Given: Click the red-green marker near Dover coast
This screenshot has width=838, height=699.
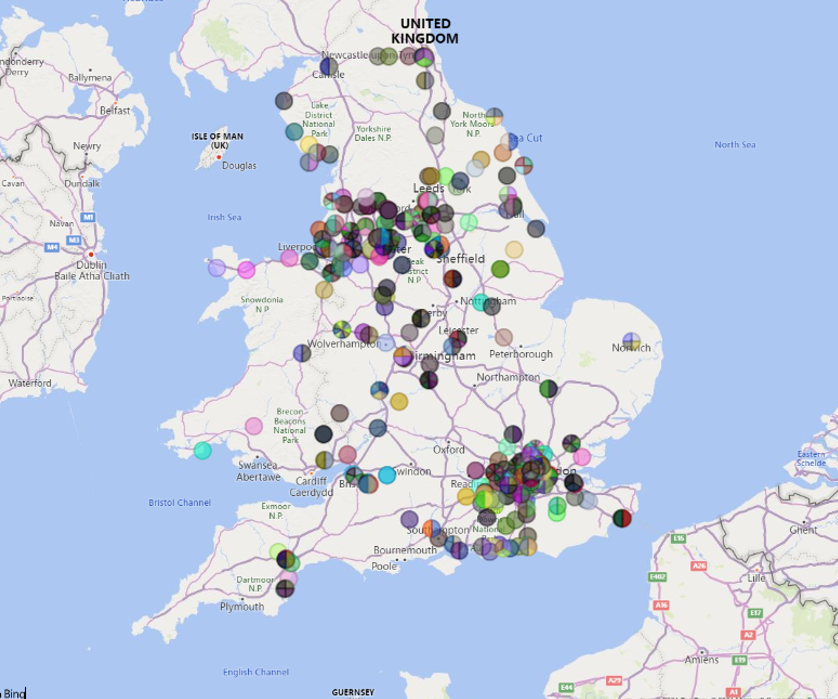Looking at the screenshot, I should pos(621,518).
